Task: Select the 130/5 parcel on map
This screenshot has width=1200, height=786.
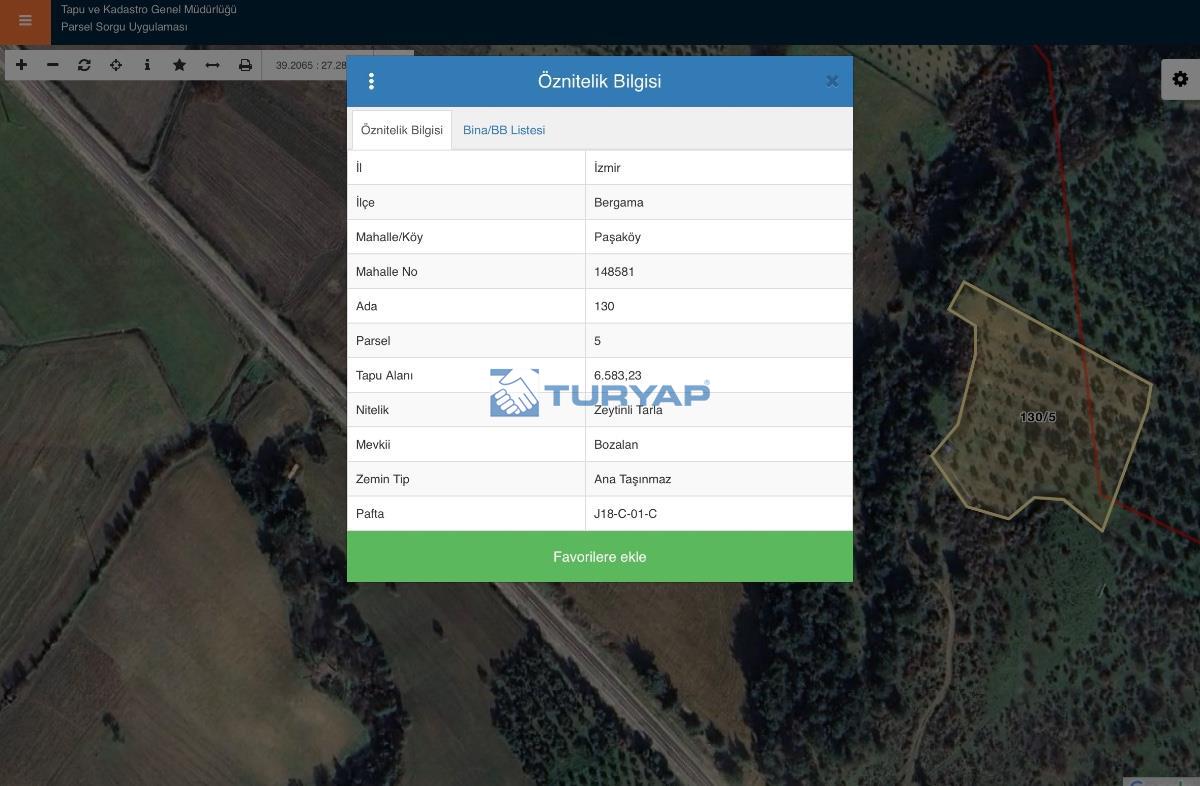Action: pyautogui.click(x=1038, y=417)
